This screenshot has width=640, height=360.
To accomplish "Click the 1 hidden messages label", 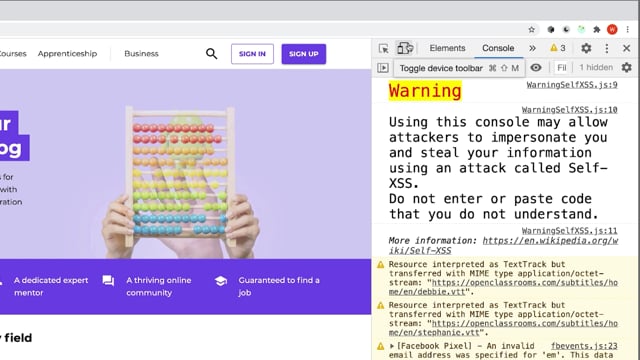I will [596, 68].
